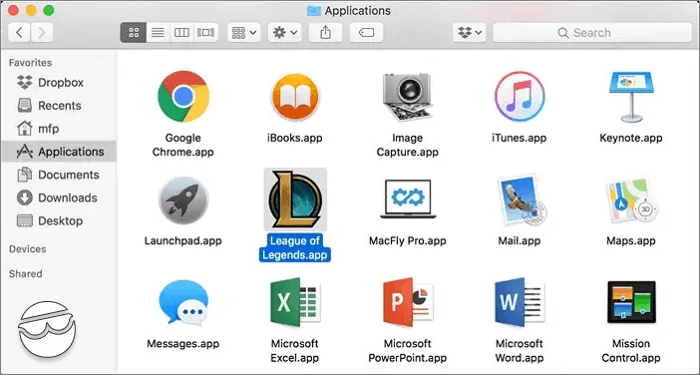Screen dimensions: 700x375
Task: Switch to icon view mode
Action: click(133, 33)
